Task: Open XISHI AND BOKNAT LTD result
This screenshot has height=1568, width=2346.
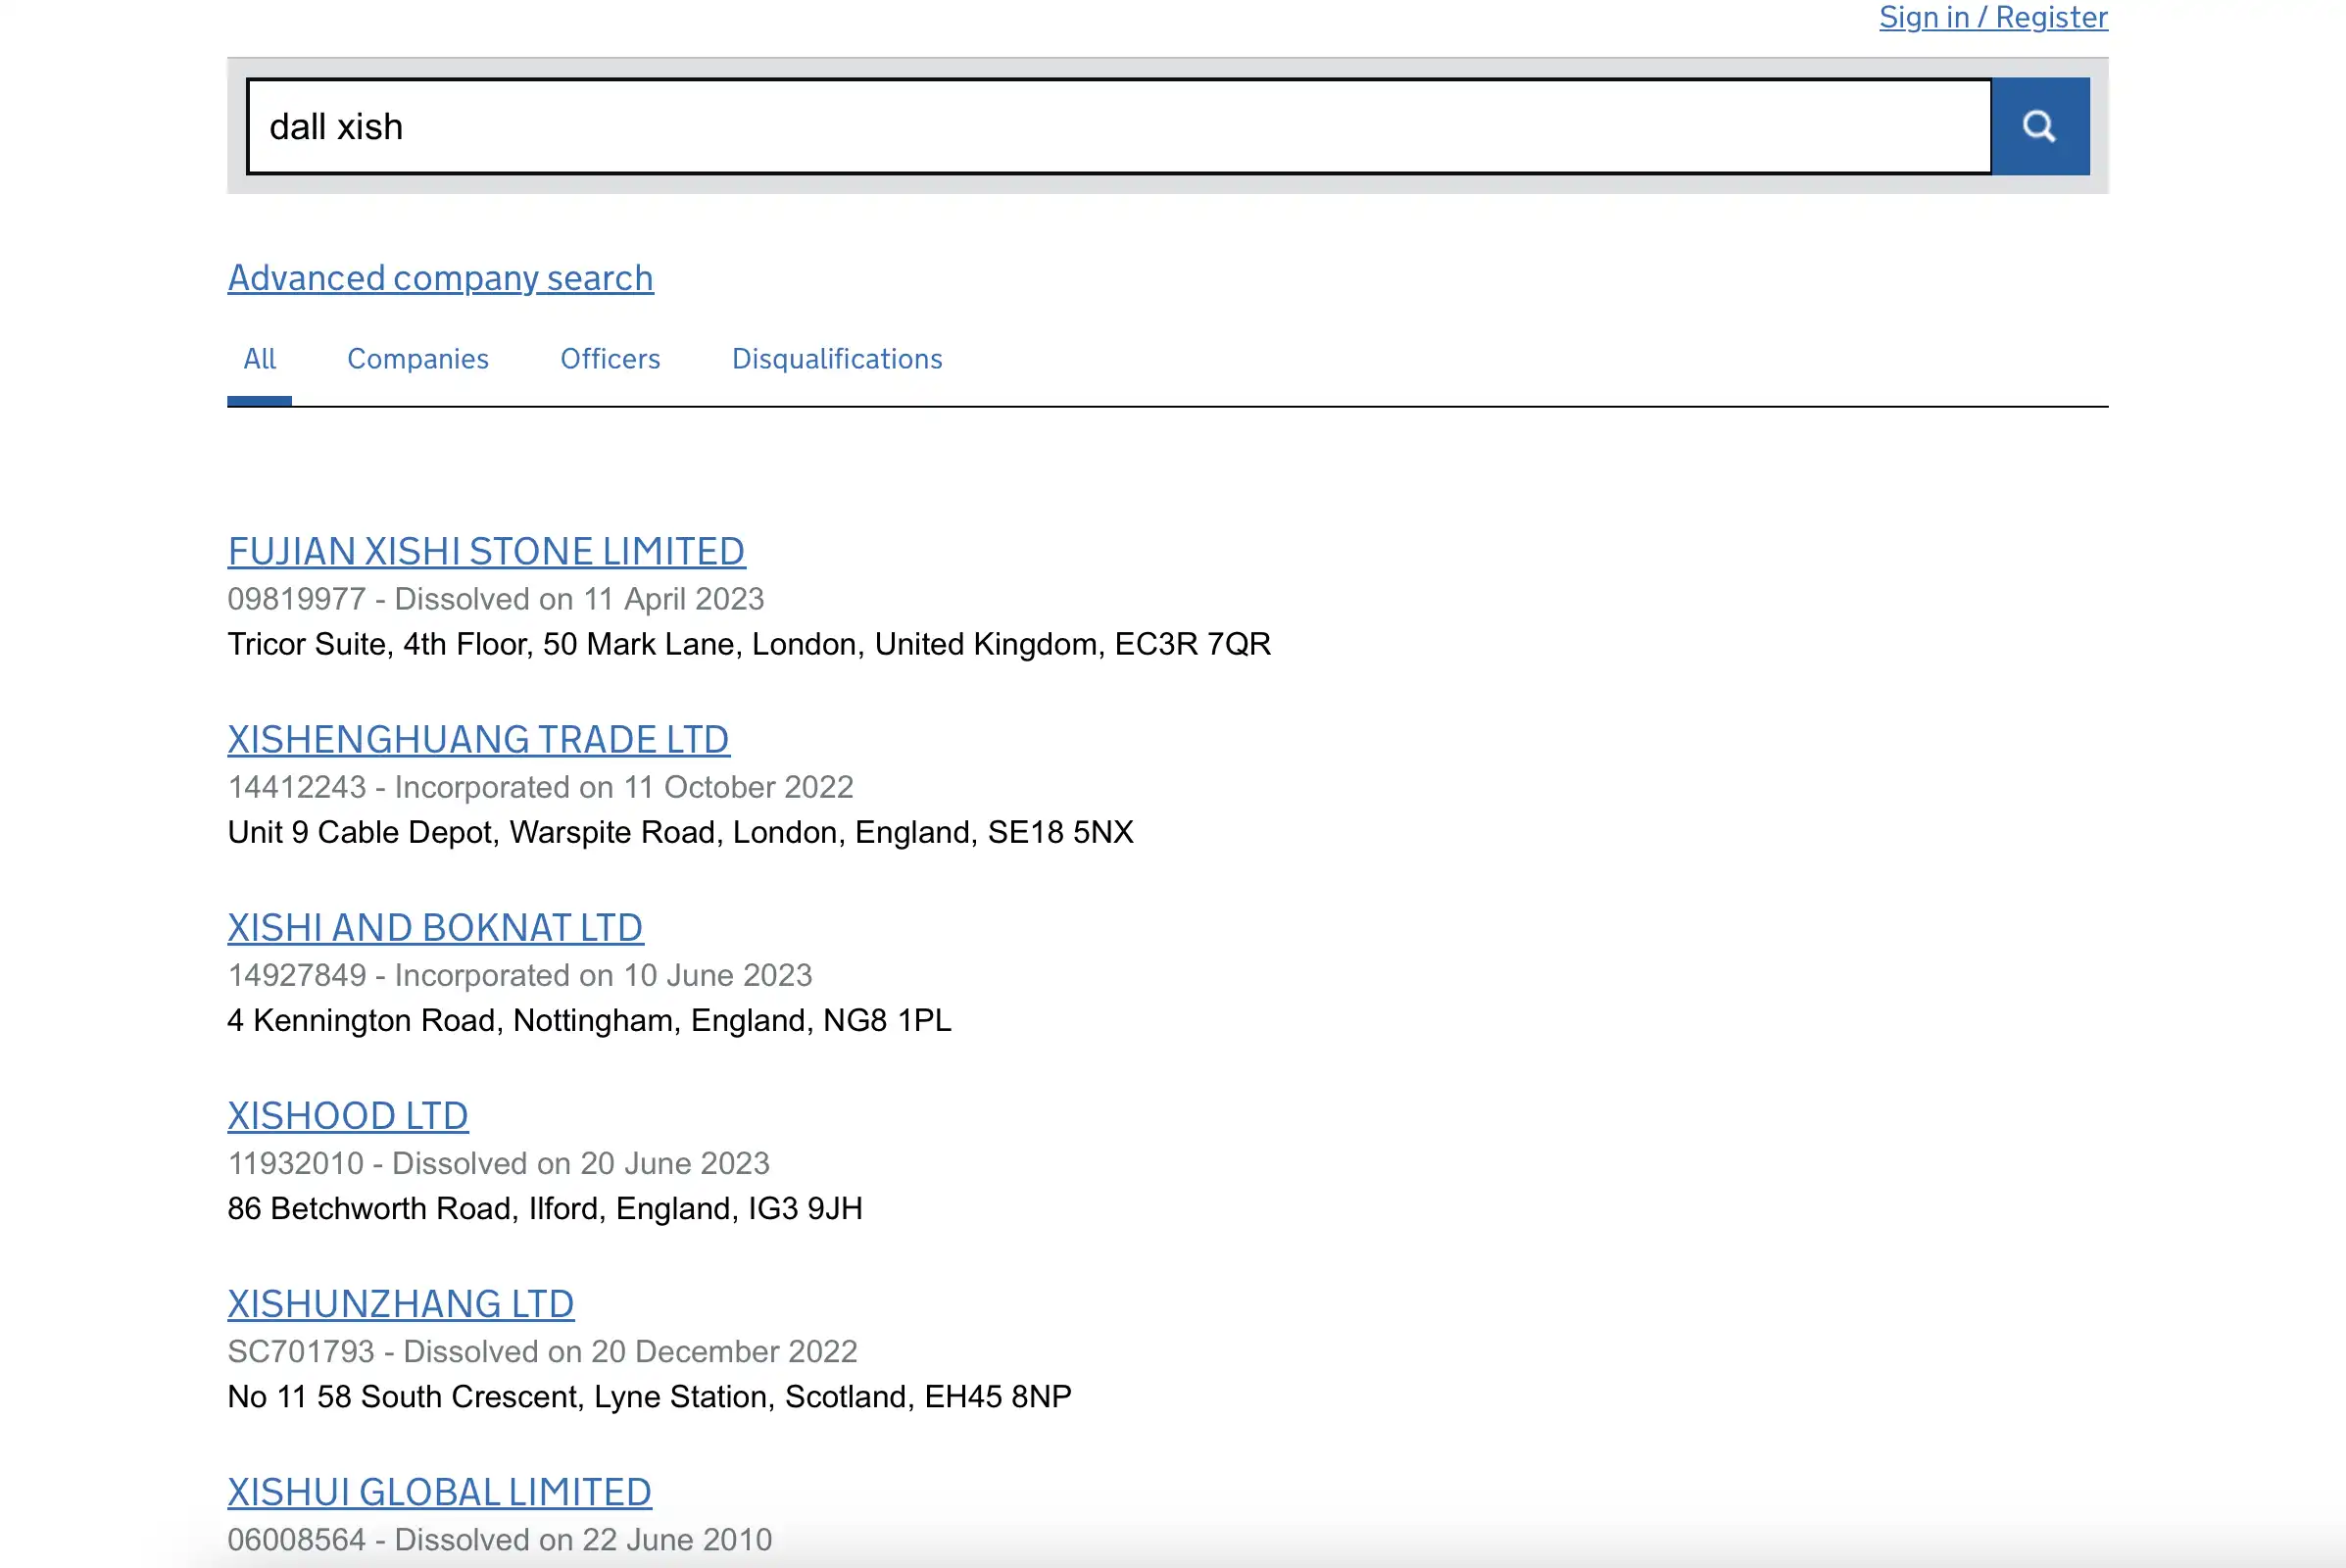Action: [435, 928]
